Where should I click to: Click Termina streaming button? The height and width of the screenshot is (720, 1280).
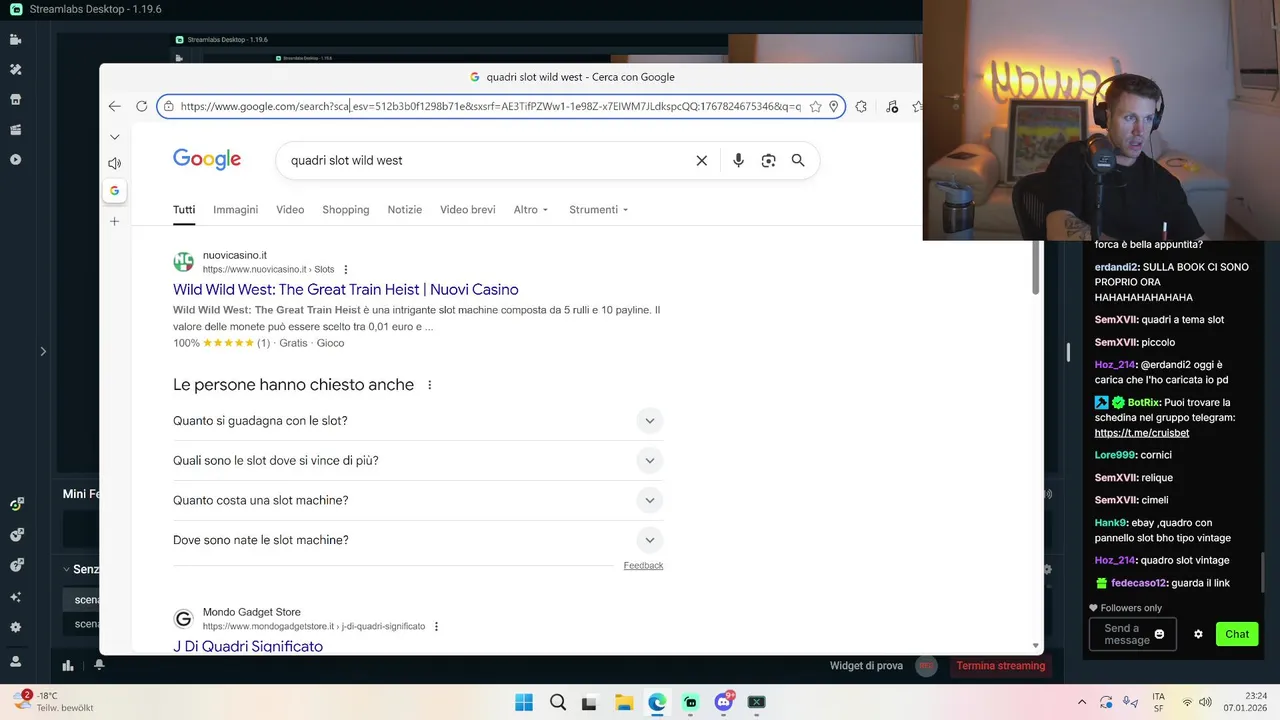point(1000,666)
